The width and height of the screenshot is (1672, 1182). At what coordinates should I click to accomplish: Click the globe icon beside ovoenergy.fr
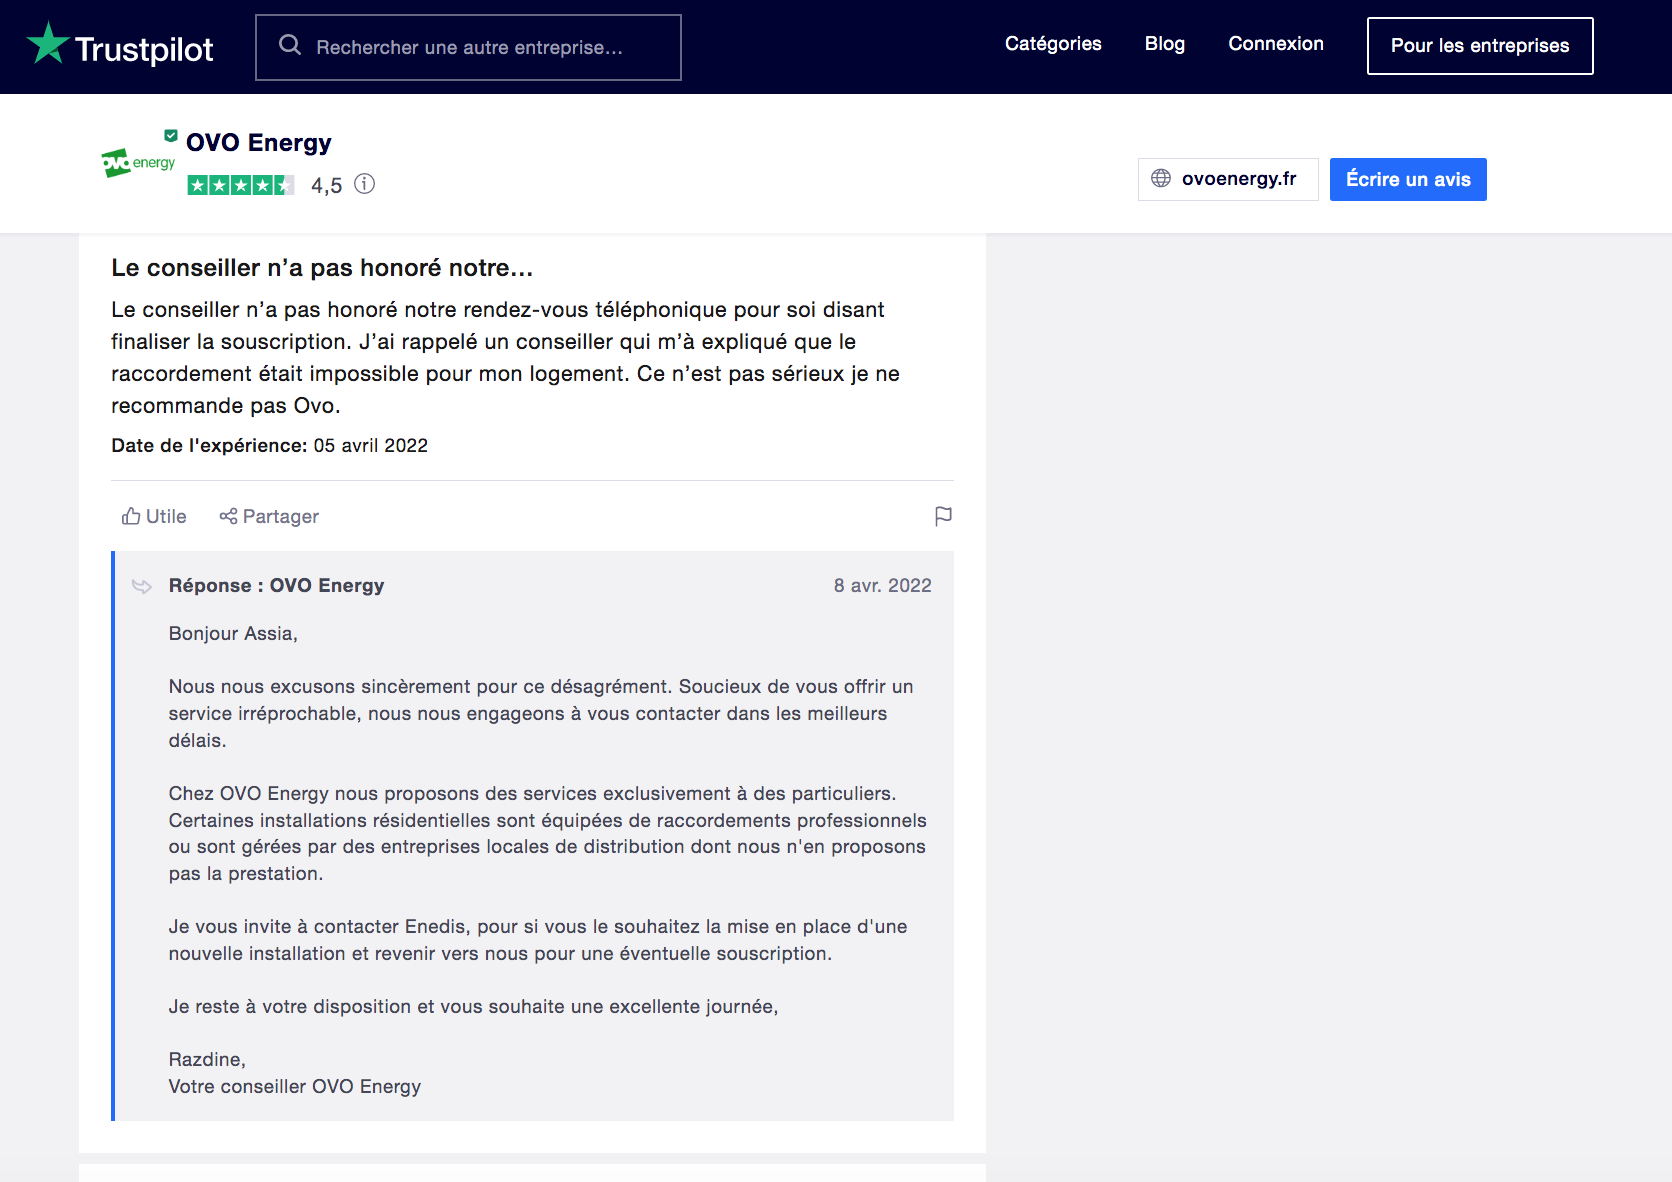click(x=1161, y=178)
